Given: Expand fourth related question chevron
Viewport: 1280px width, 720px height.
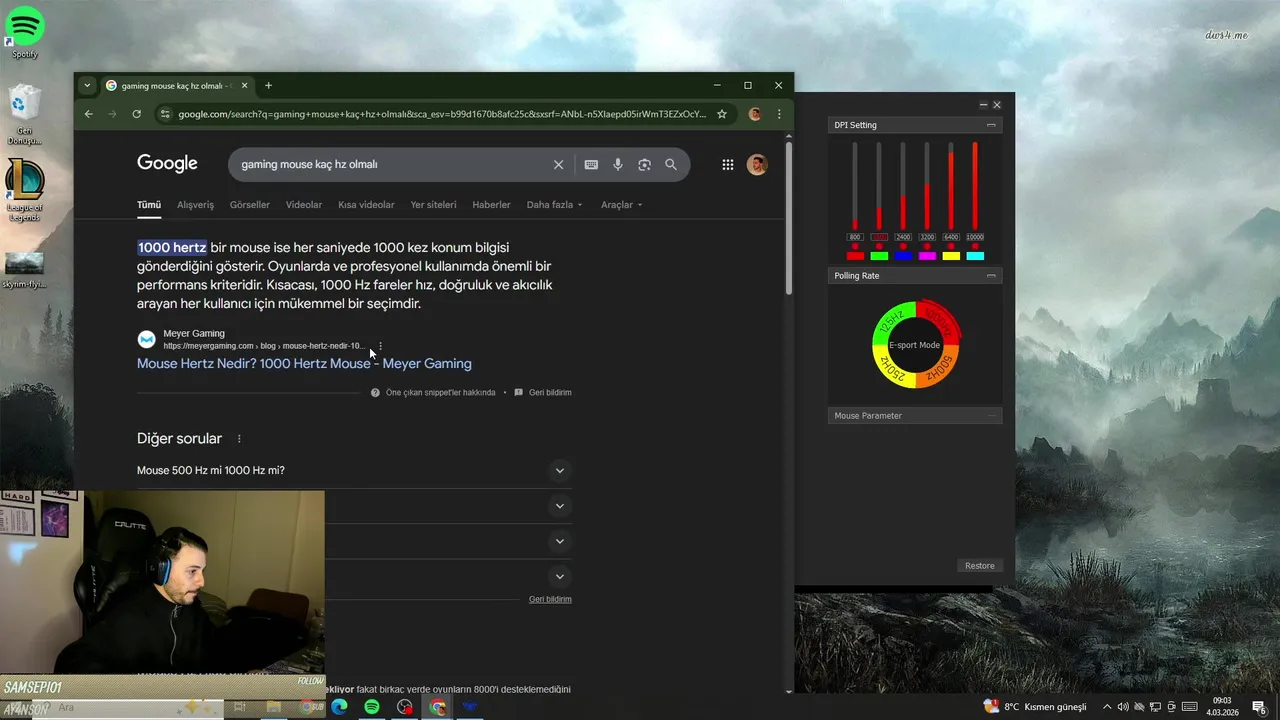Looking at the screenshot, I should point(560,576).
